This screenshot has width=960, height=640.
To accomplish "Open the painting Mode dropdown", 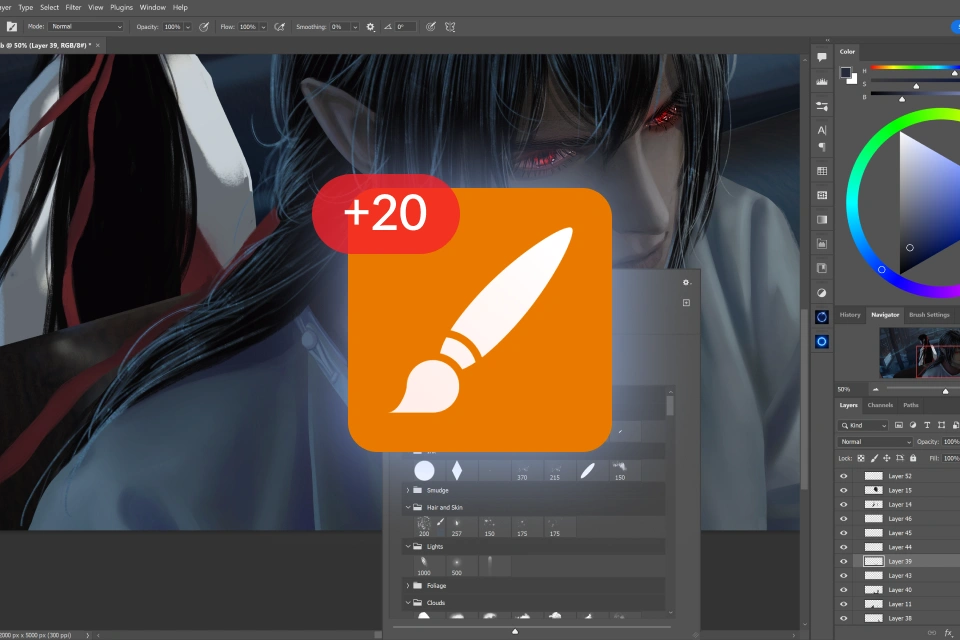I will (x=86, y=27).
